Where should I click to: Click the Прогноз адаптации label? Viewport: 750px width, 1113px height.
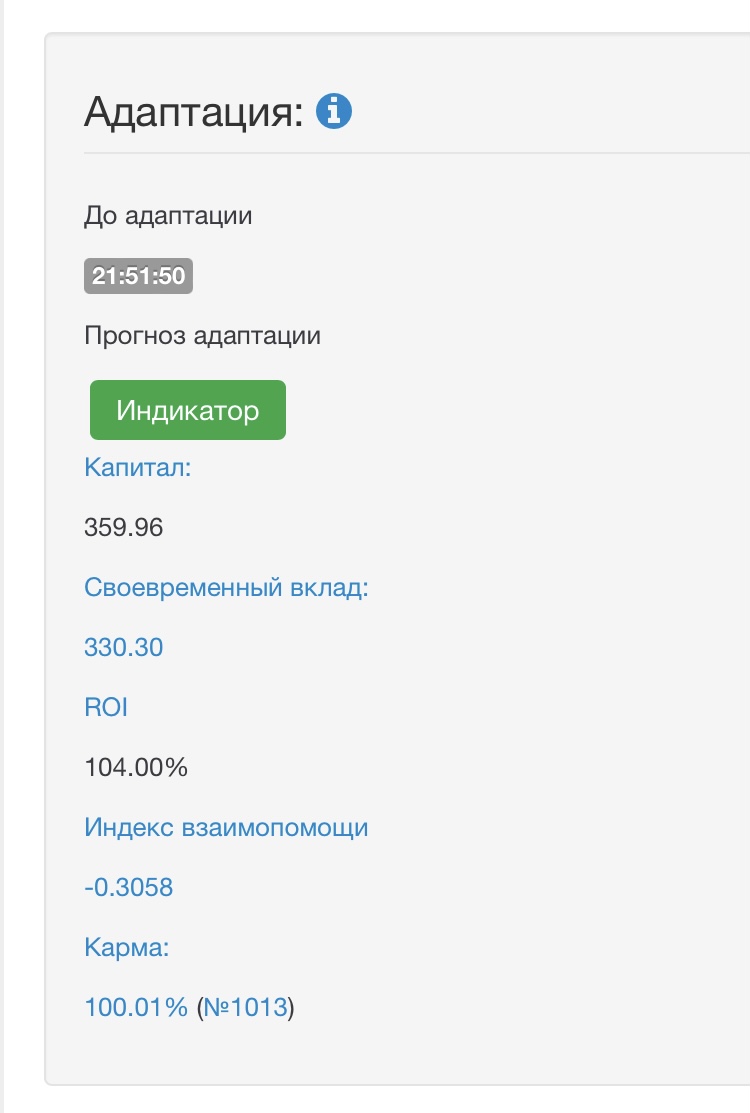pyautogui.click(x=202, y=335)
